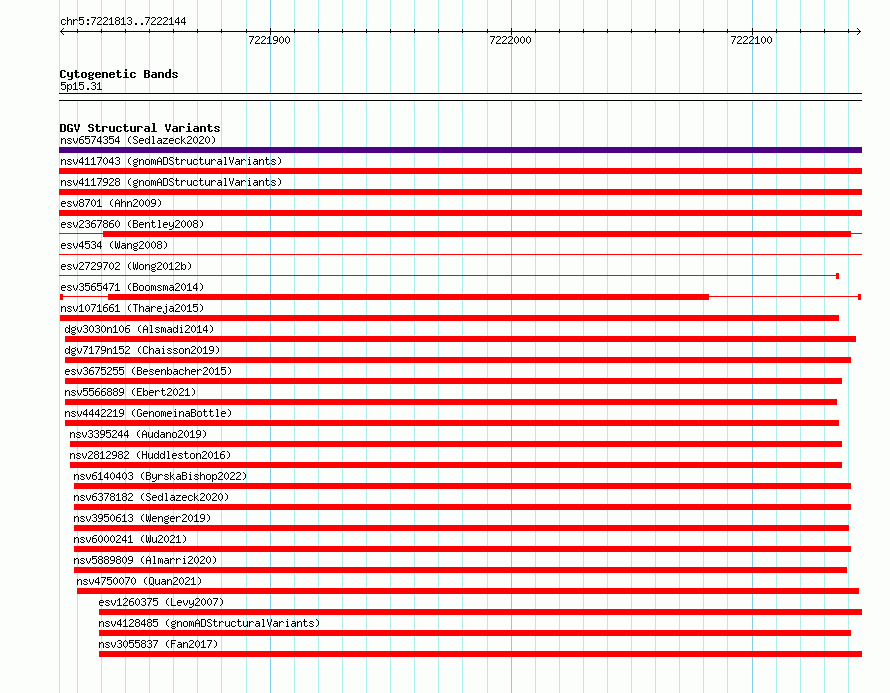Click ruler position 7221900

(270, 40)
